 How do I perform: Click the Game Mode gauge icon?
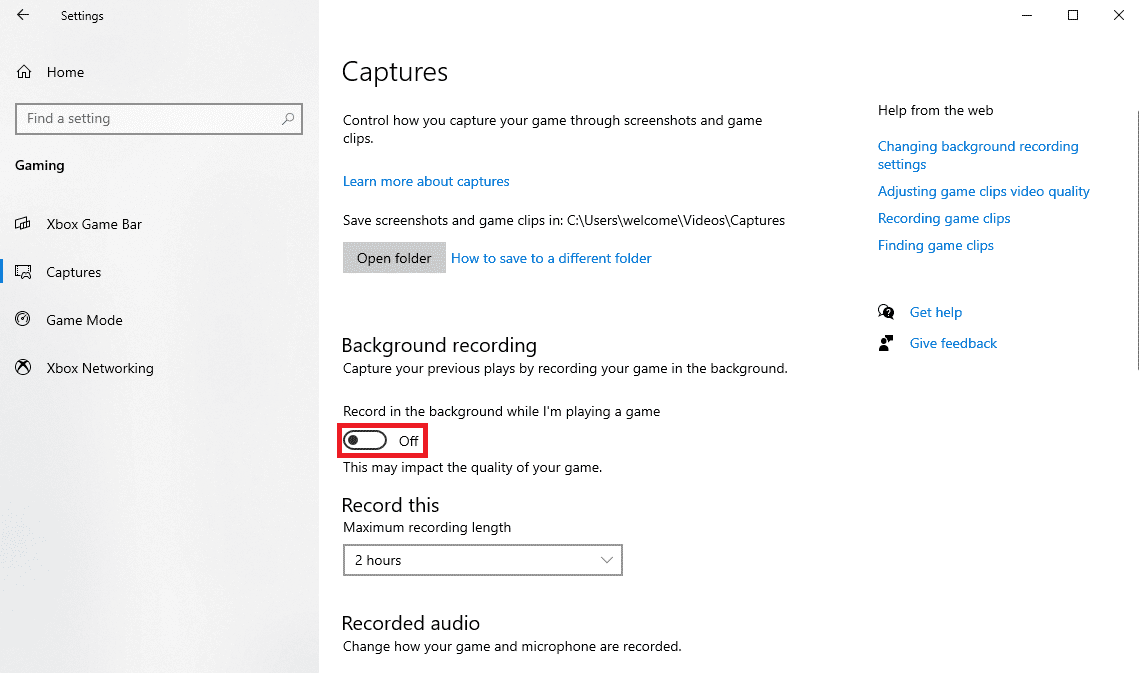24,320
